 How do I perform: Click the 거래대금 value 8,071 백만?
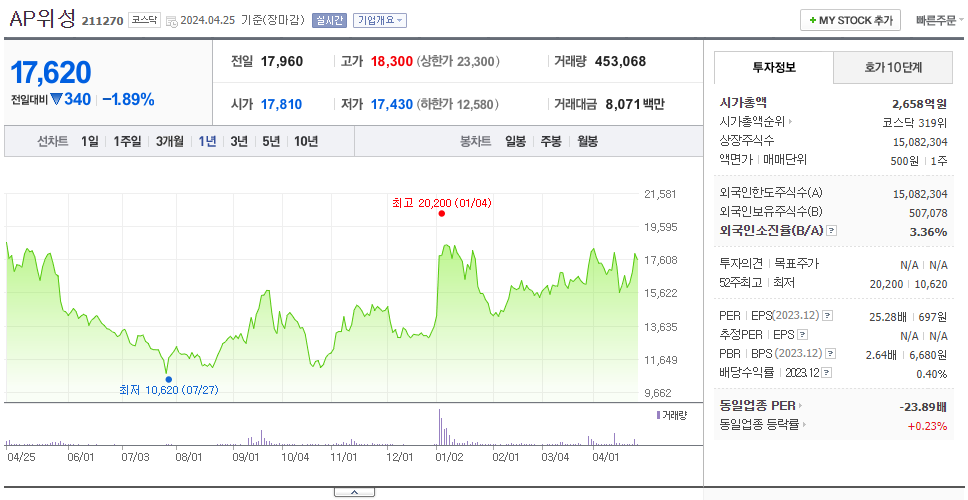635,104
